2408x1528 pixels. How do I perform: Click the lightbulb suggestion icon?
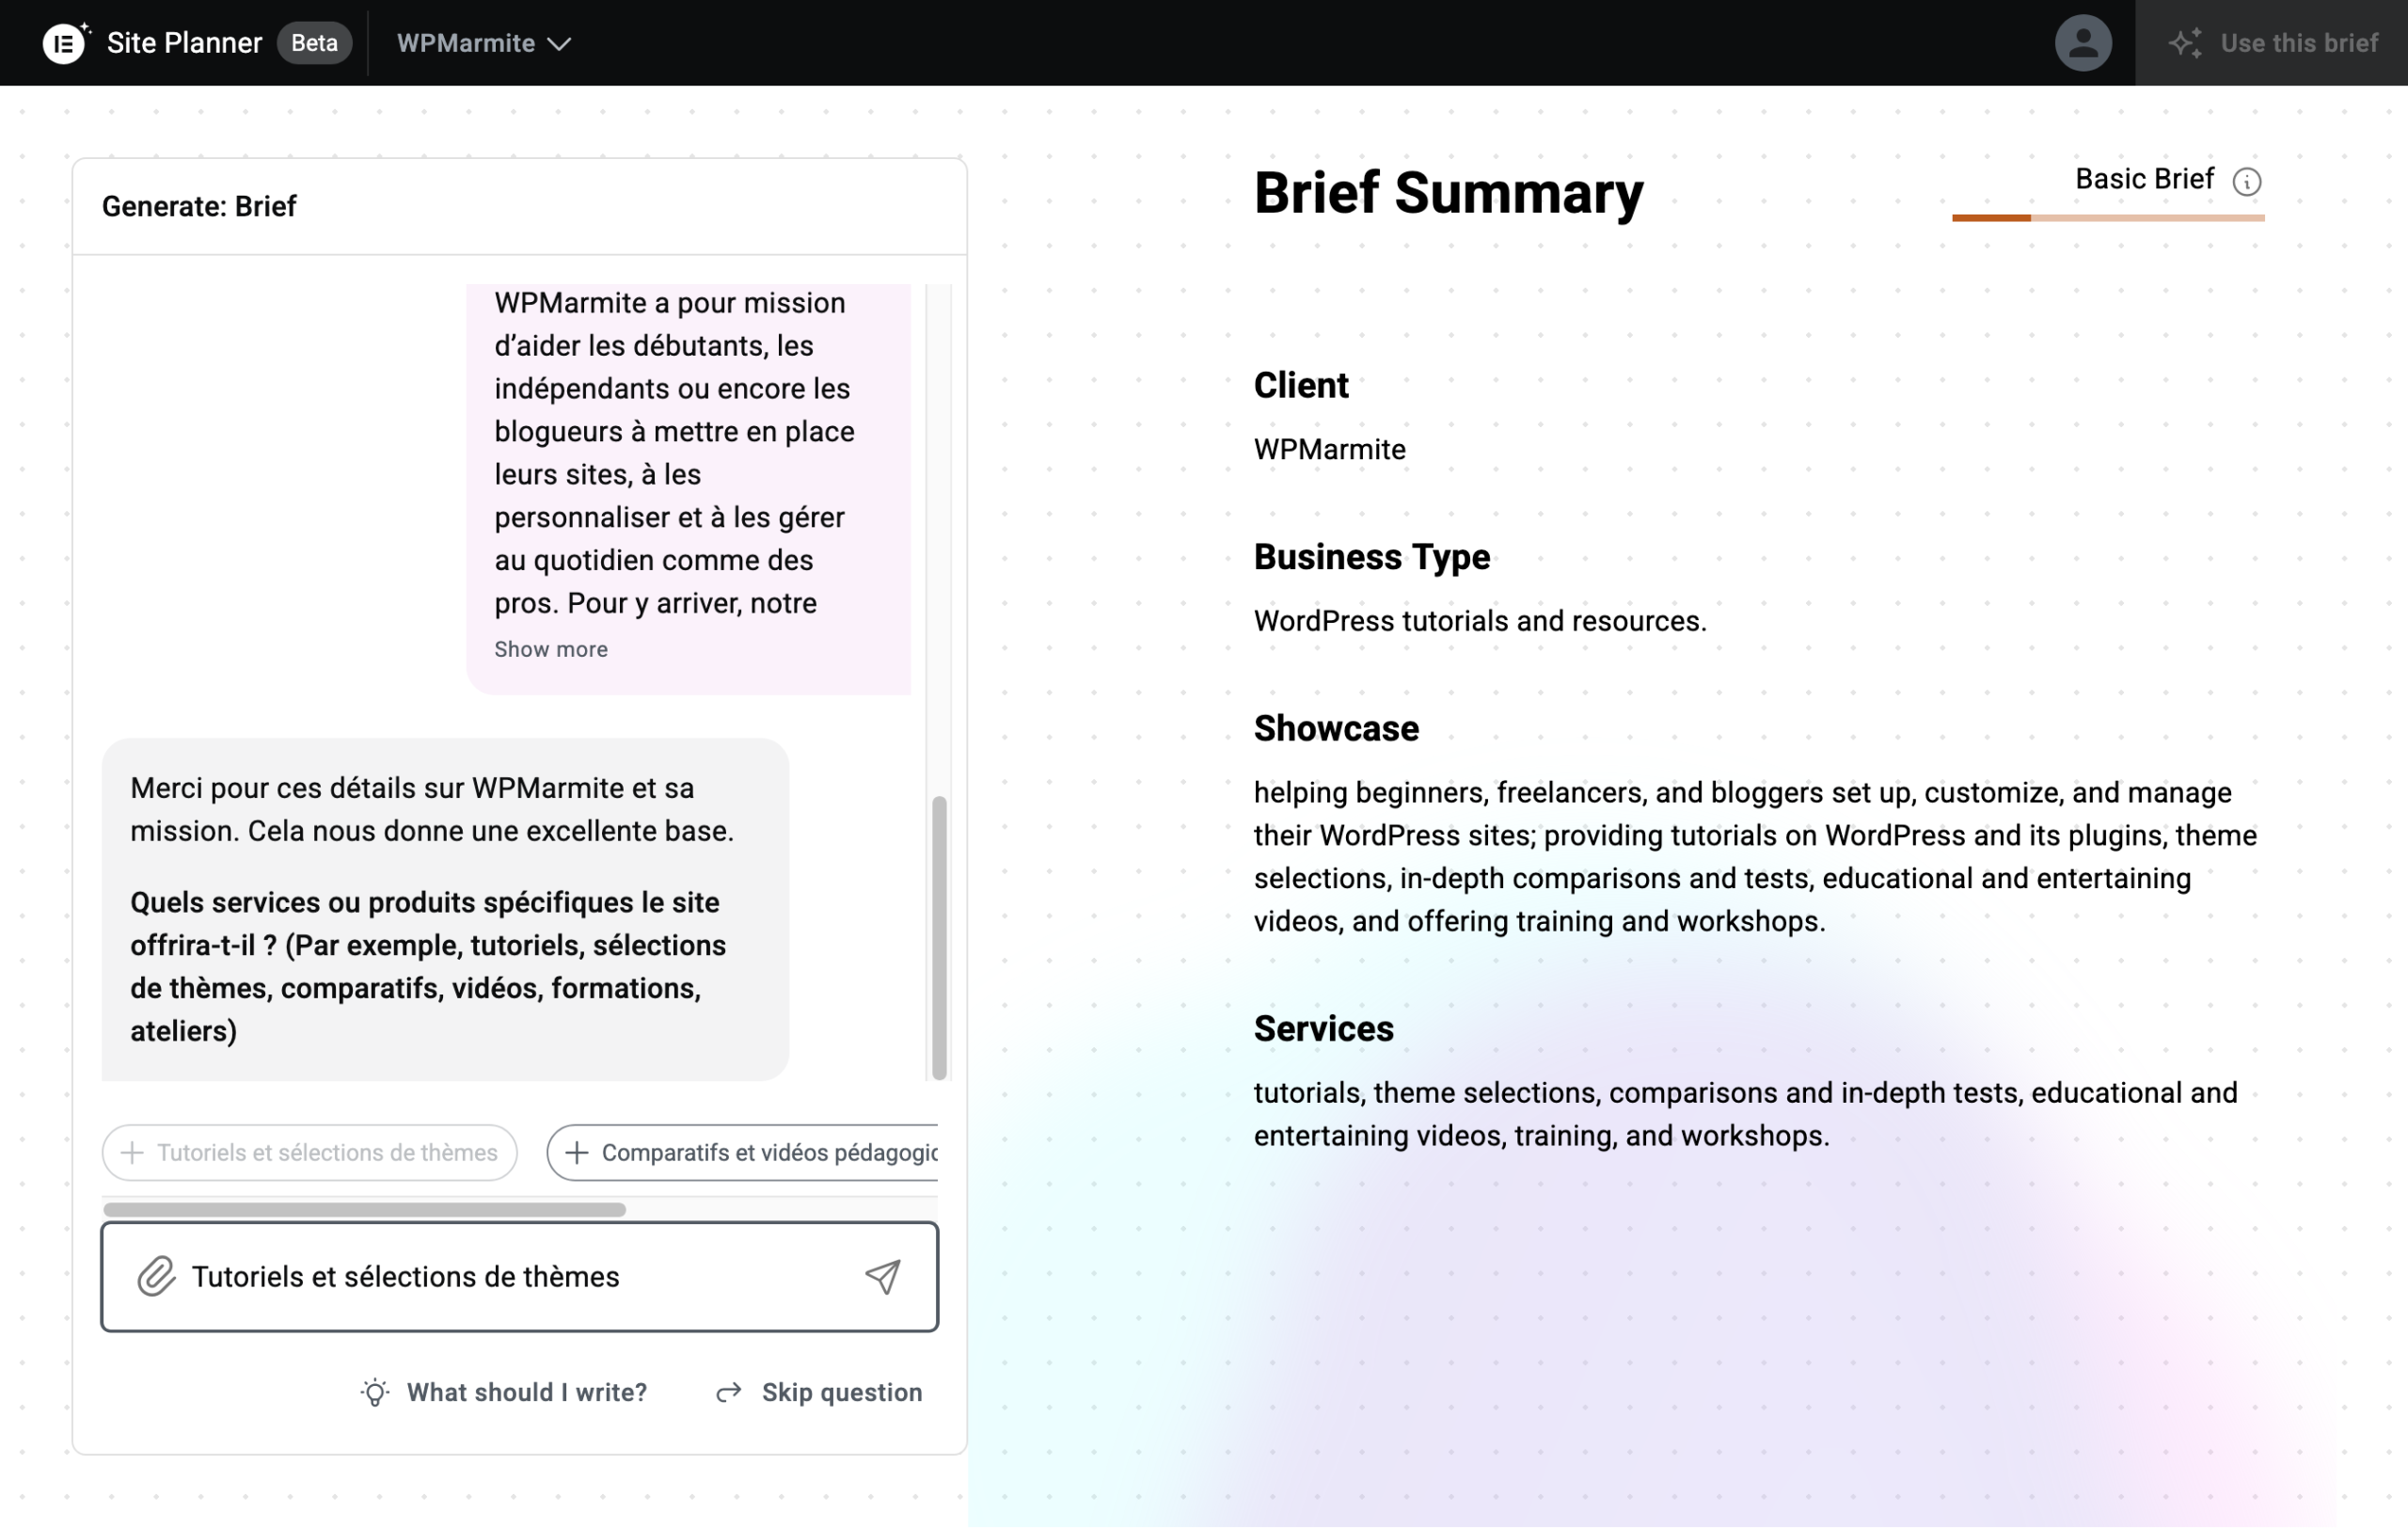(375, 1393)
